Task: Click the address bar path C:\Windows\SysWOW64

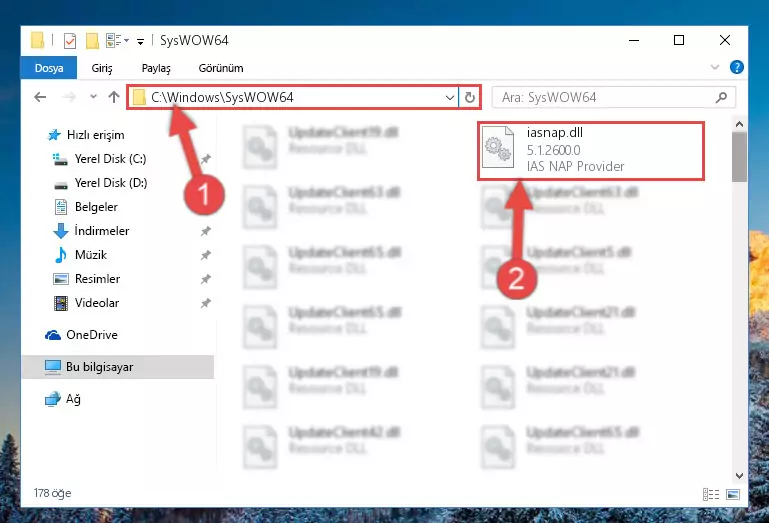Action: coord(222,97)
